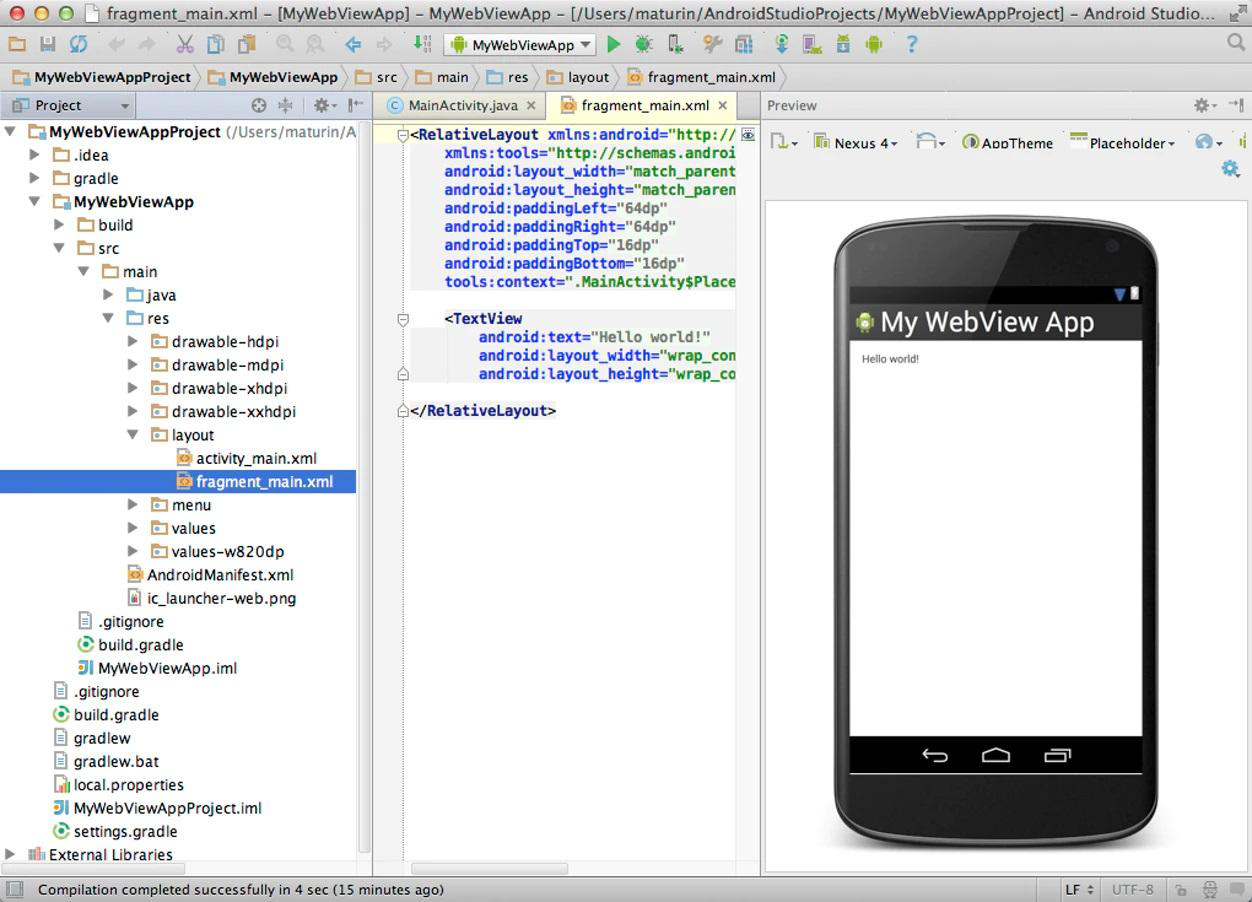Click the Cut scissors icon in toolbar

coord(185,44)
